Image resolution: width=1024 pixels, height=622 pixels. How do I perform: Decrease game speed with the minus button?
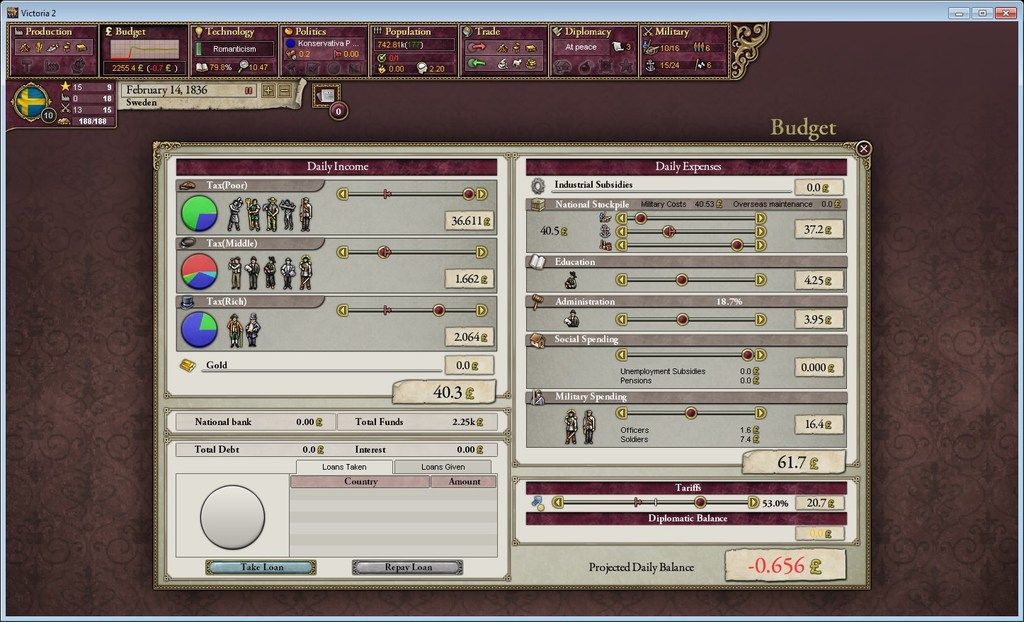click(285, 91)
